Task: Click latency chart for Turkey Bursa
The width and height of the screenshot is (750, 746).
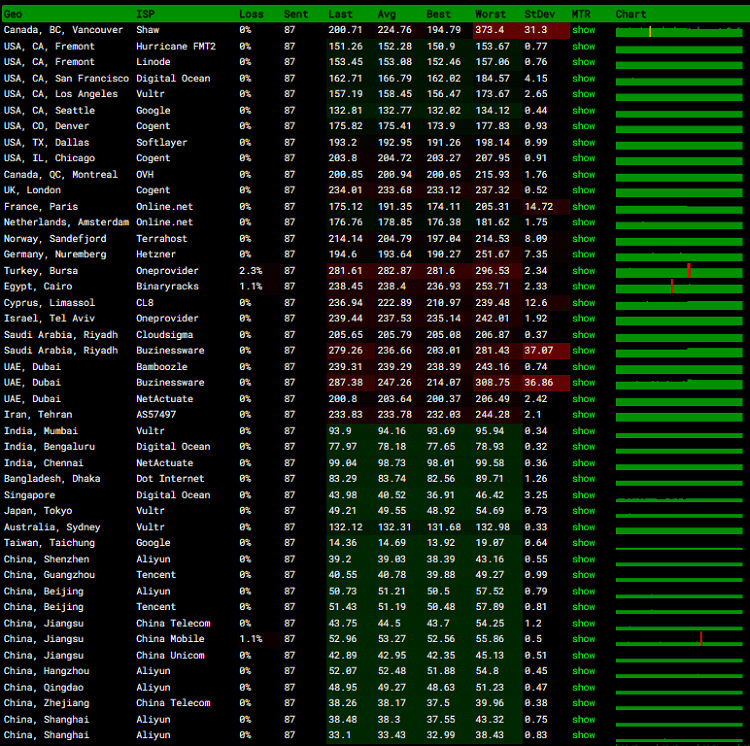Action: (679, 271)
